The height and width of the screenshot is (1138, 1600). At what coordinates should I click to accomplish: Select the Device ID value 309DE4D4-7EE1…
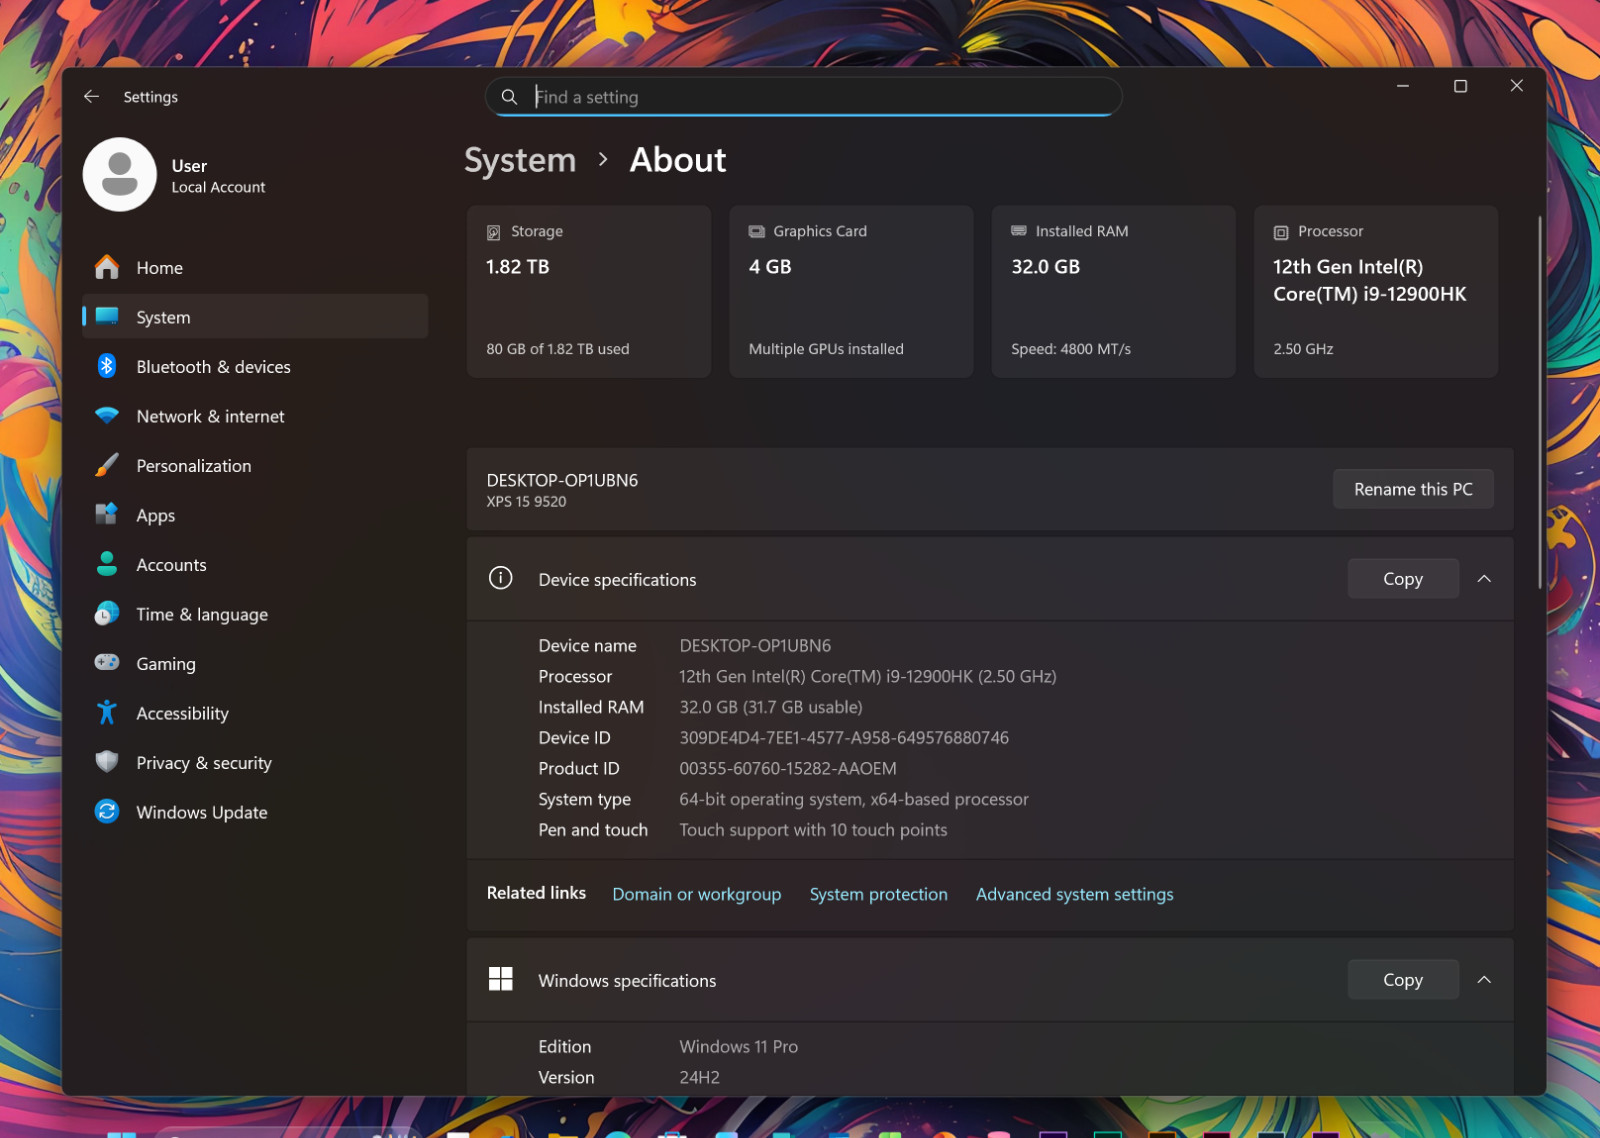[844, 738]
